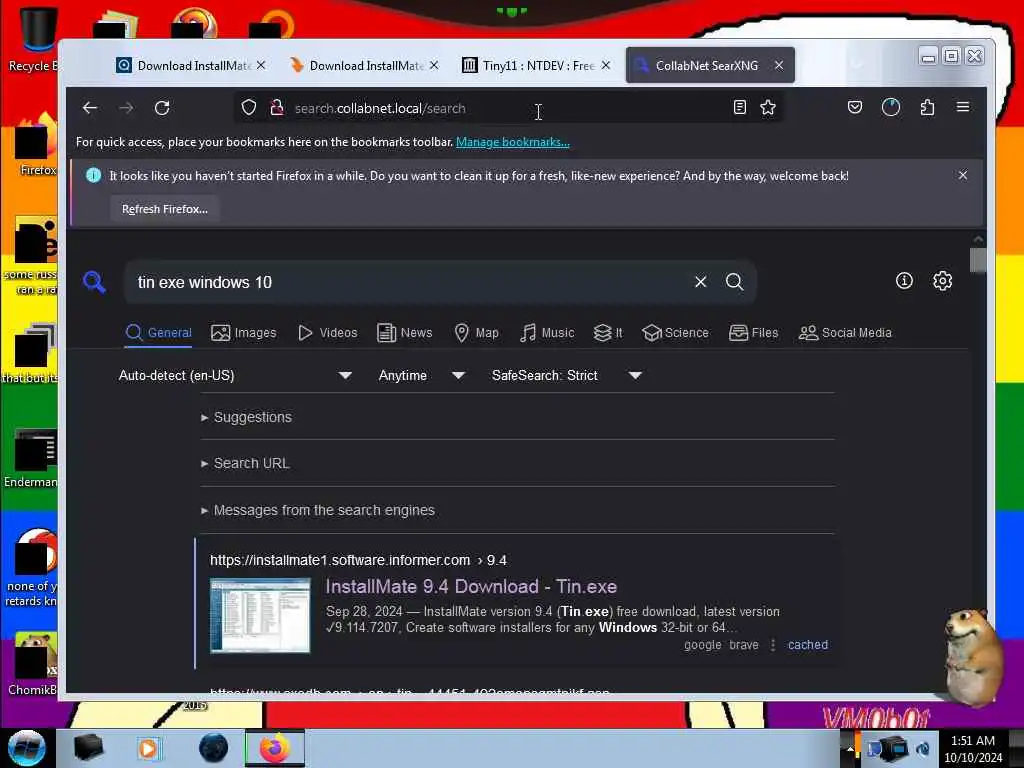Viewport: 1024px width, 768px height.
Task: Open the tracking protection shield icon
Action: click(249, 108)
